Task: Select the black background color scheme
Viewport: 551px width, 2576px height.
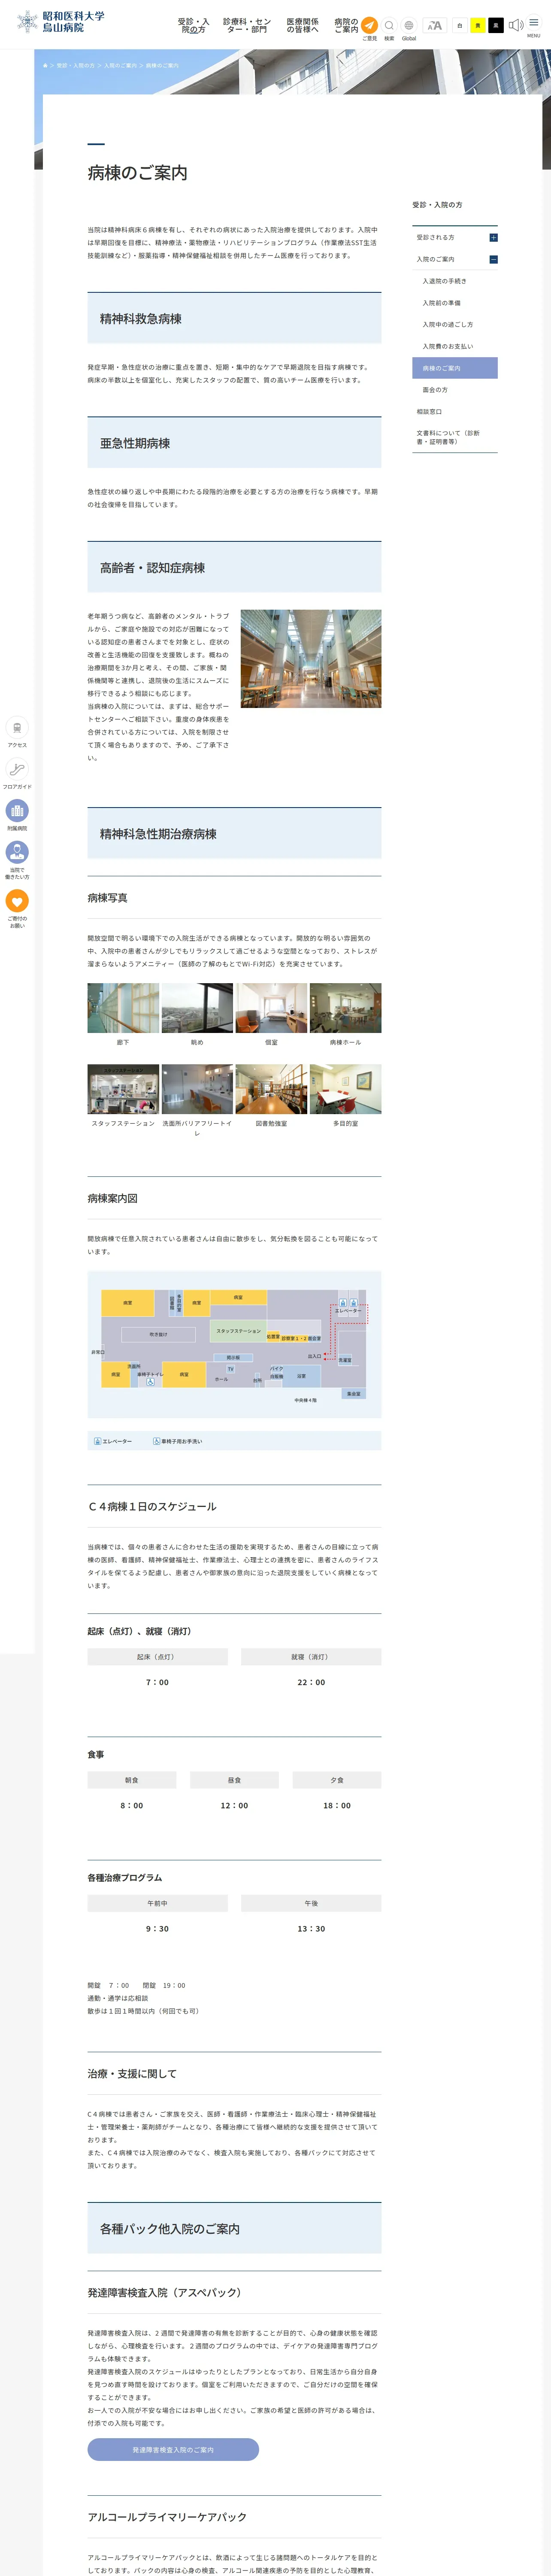Action: 496,25
